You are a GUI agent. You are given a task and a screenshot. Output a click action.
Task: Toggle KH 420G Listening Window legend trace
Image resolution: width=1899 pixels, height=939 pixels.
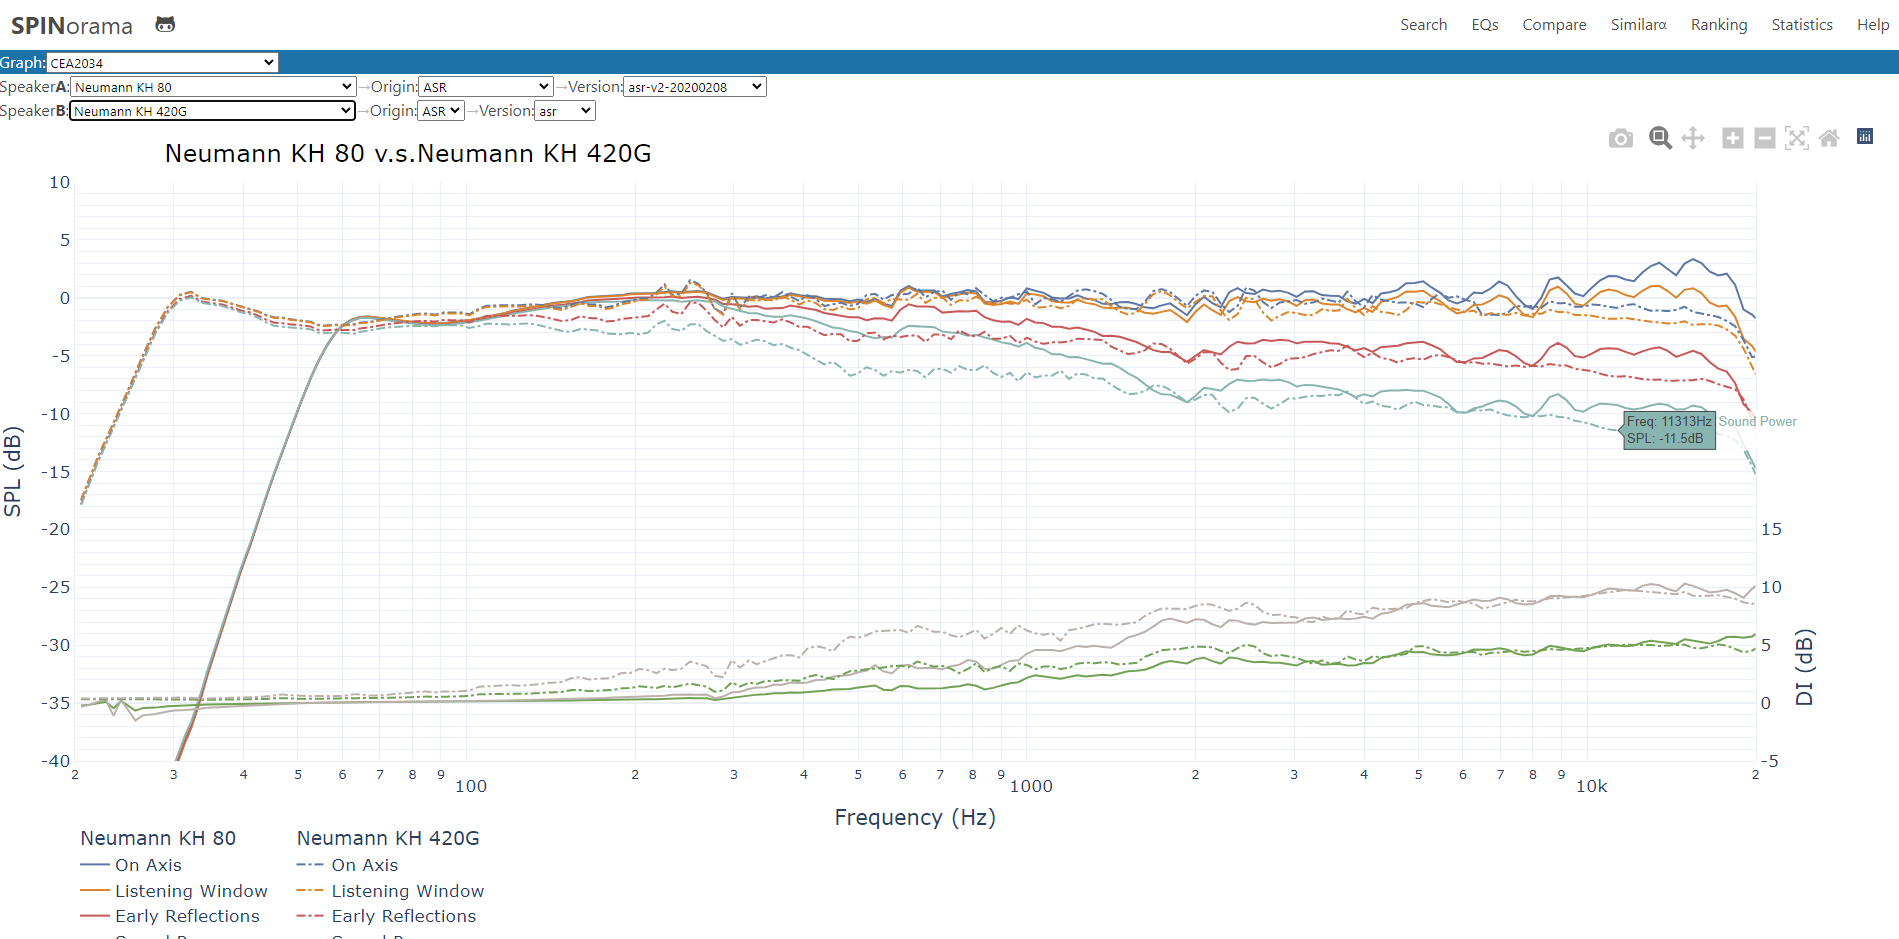(391, 891)
